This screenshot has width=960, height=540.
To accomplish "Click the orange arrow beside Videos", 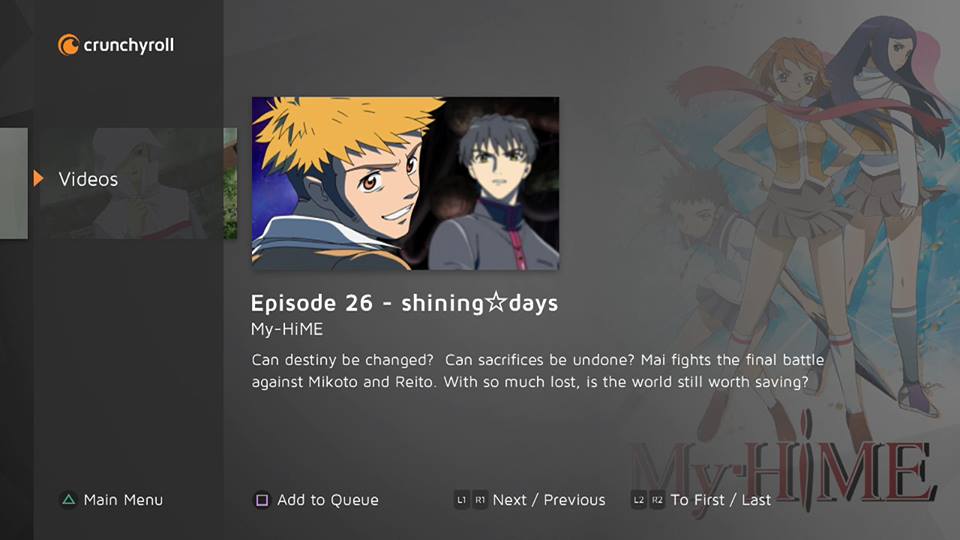I will pyautogui.click(x=39, y=178).
